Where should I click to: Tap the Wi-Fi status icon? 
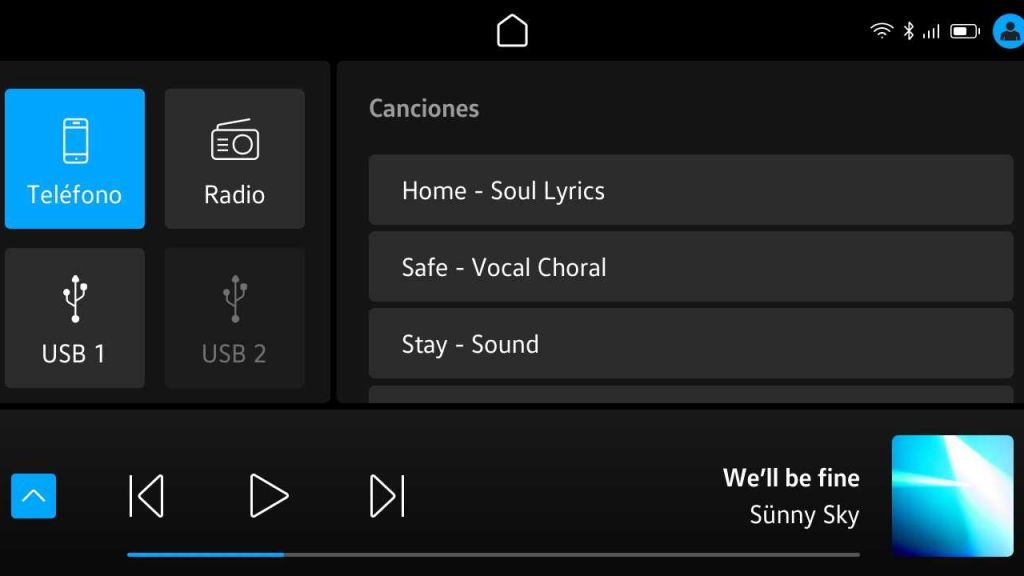click(882, 31)
